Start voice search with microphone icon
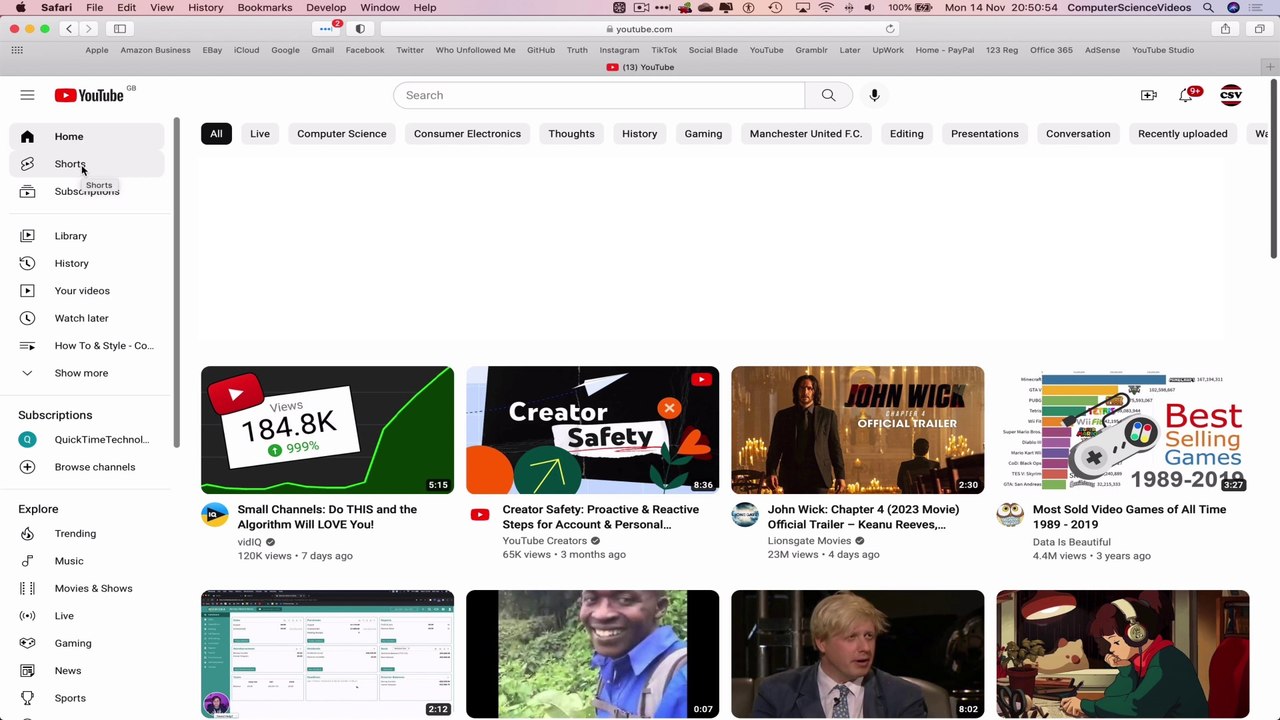Viewport: 1280px width, 720px height. pos(874,95)
